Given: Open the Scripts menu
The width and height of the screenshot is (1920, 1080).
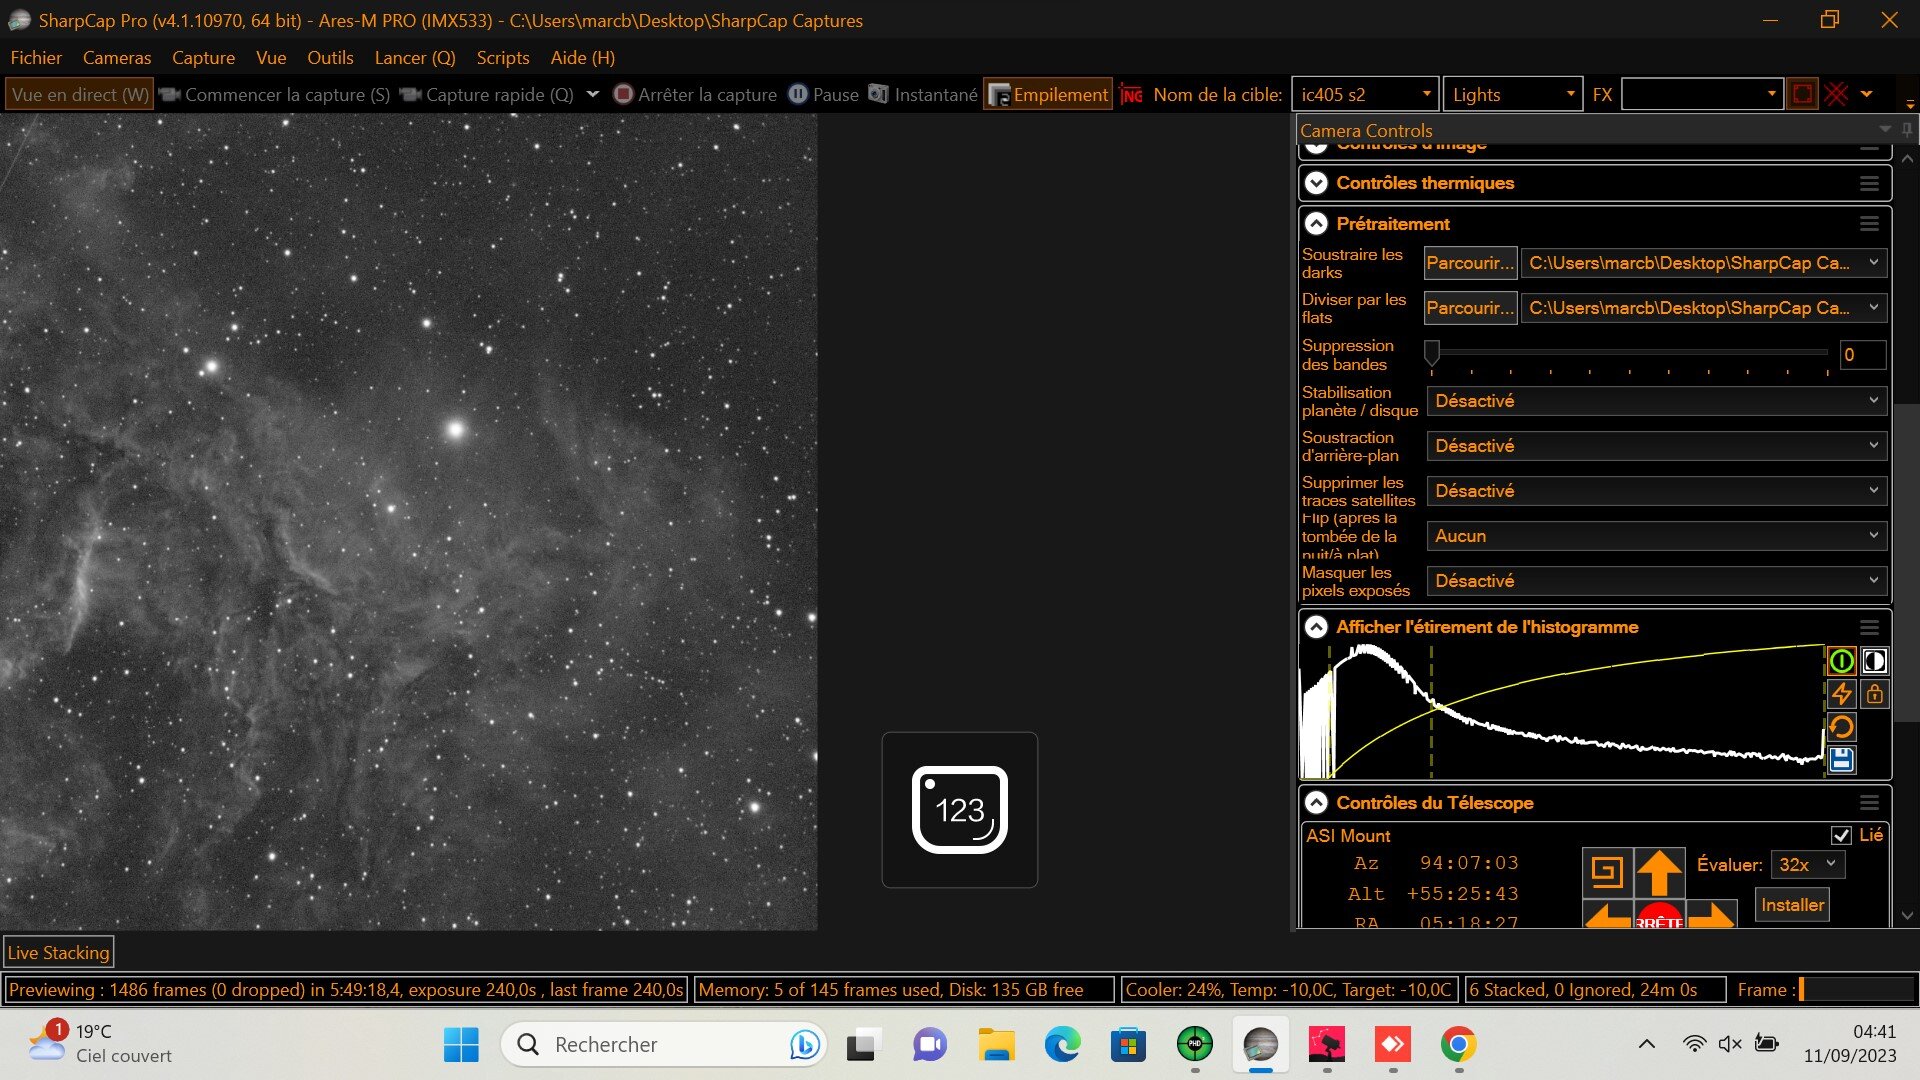Looking at the screenshot, I should click(503, 58).
